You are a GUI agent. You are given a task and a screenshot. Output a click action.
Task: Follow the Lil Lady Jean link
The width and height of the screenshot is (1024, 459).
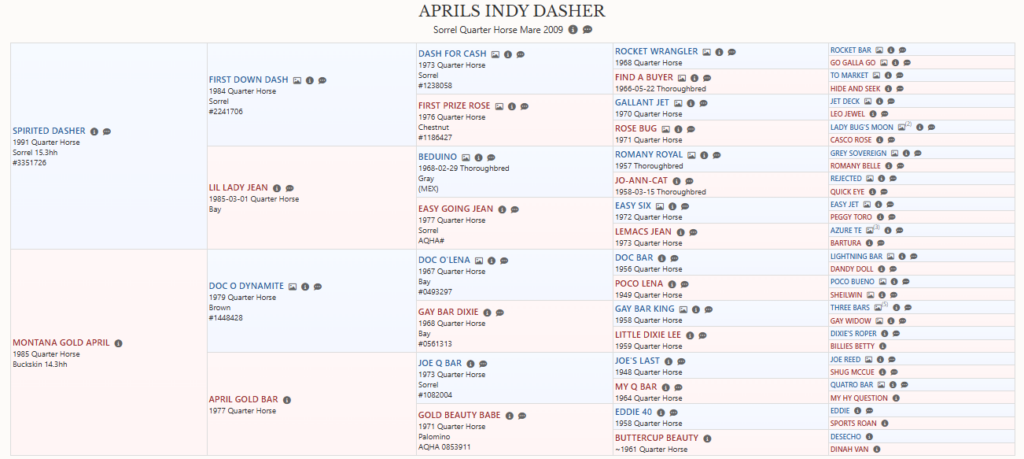(x=238, y=188)
